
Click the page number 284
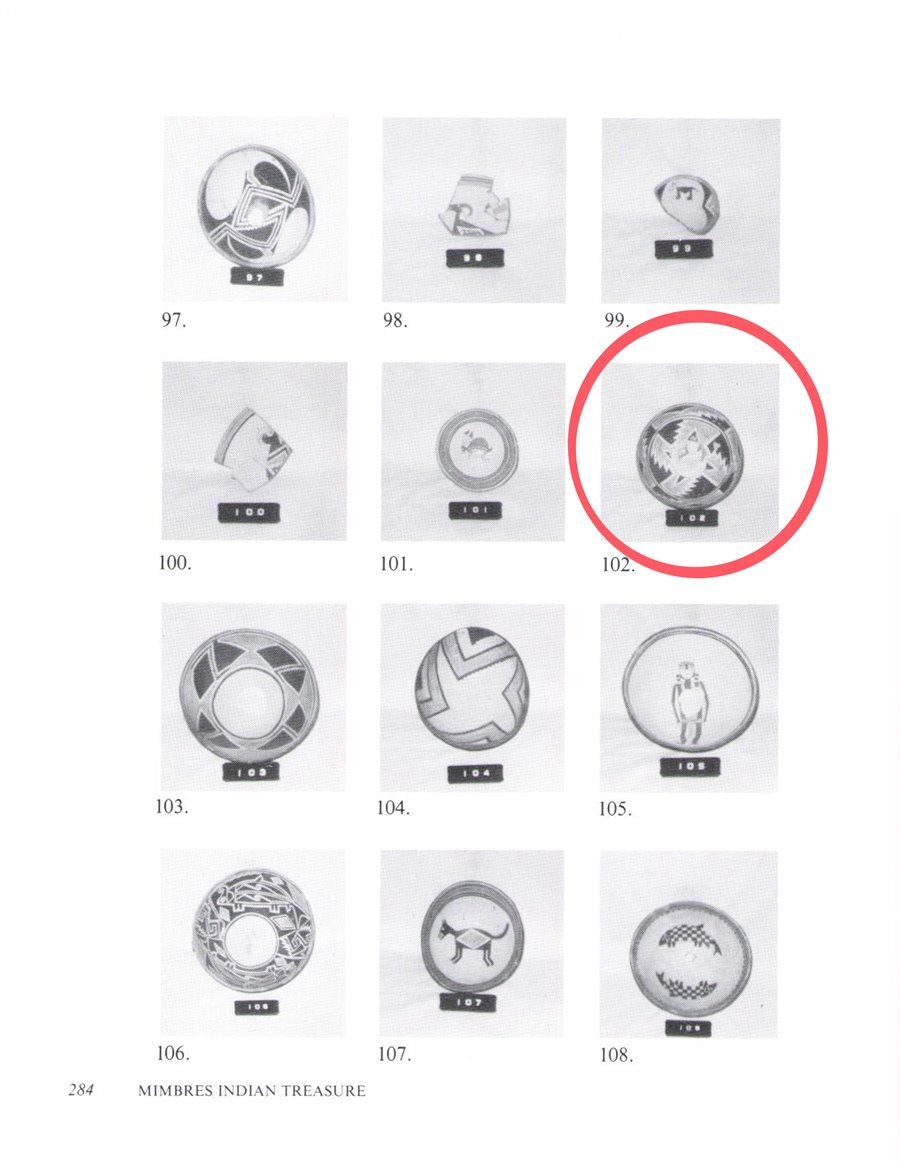(x=81, y=1091)
